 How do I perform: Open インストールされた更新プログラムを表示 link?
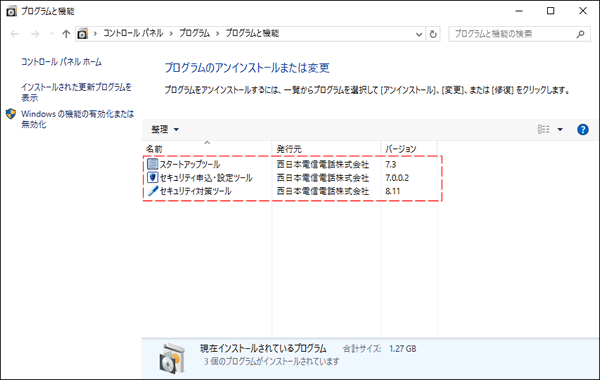coord(76,92)
